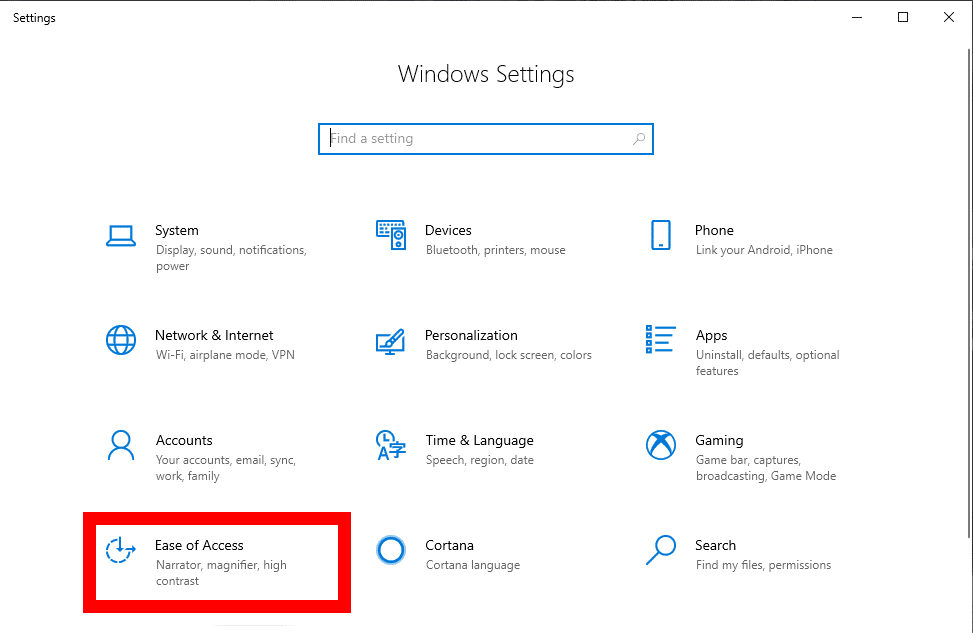Open System settings via the laptop icon
The height and width of the screenshot is (633, 973).
click(120, 236)
